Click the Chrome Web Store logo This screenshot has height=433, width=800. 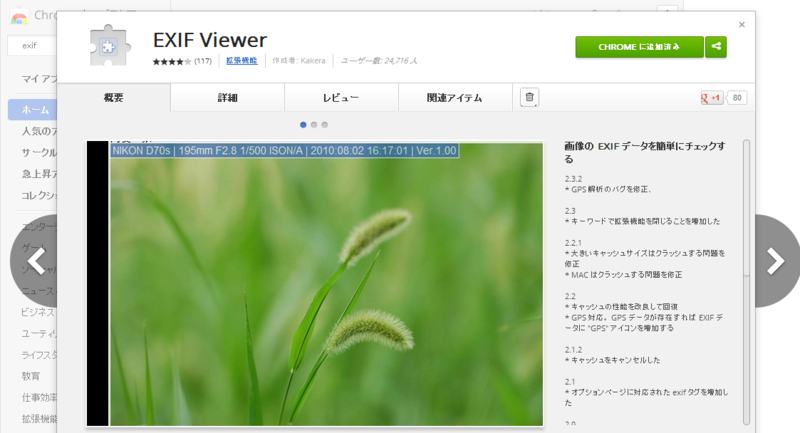coord(19,17)
